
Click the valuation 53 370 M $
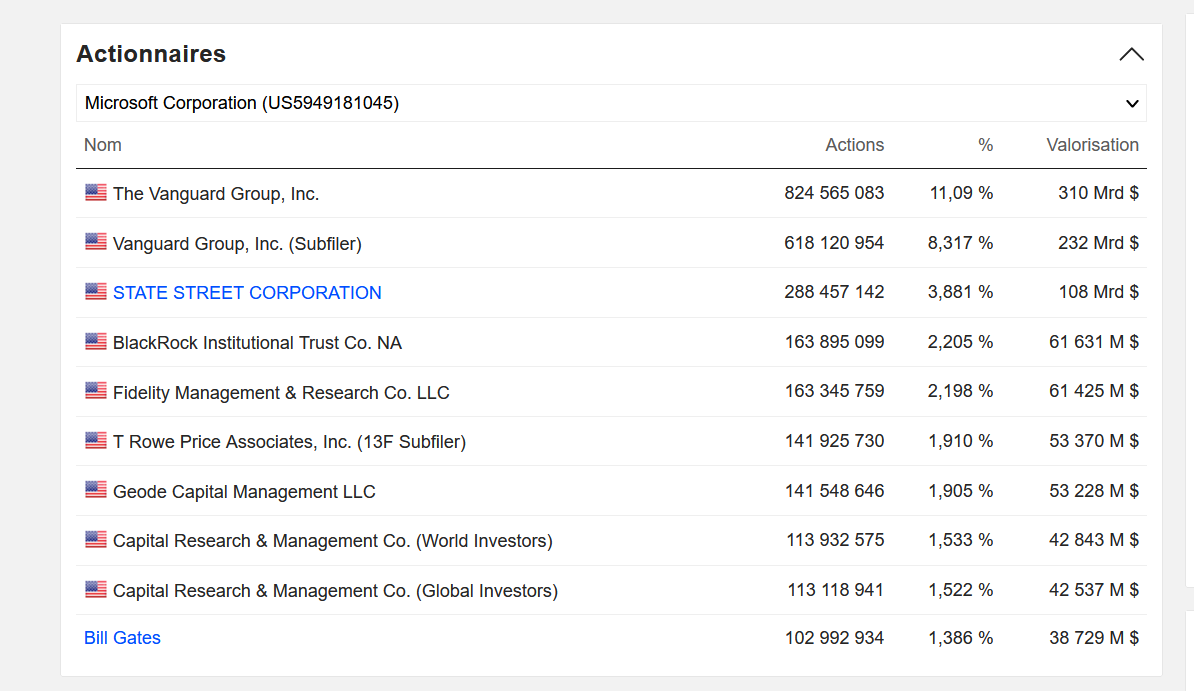click(1093, 440)
